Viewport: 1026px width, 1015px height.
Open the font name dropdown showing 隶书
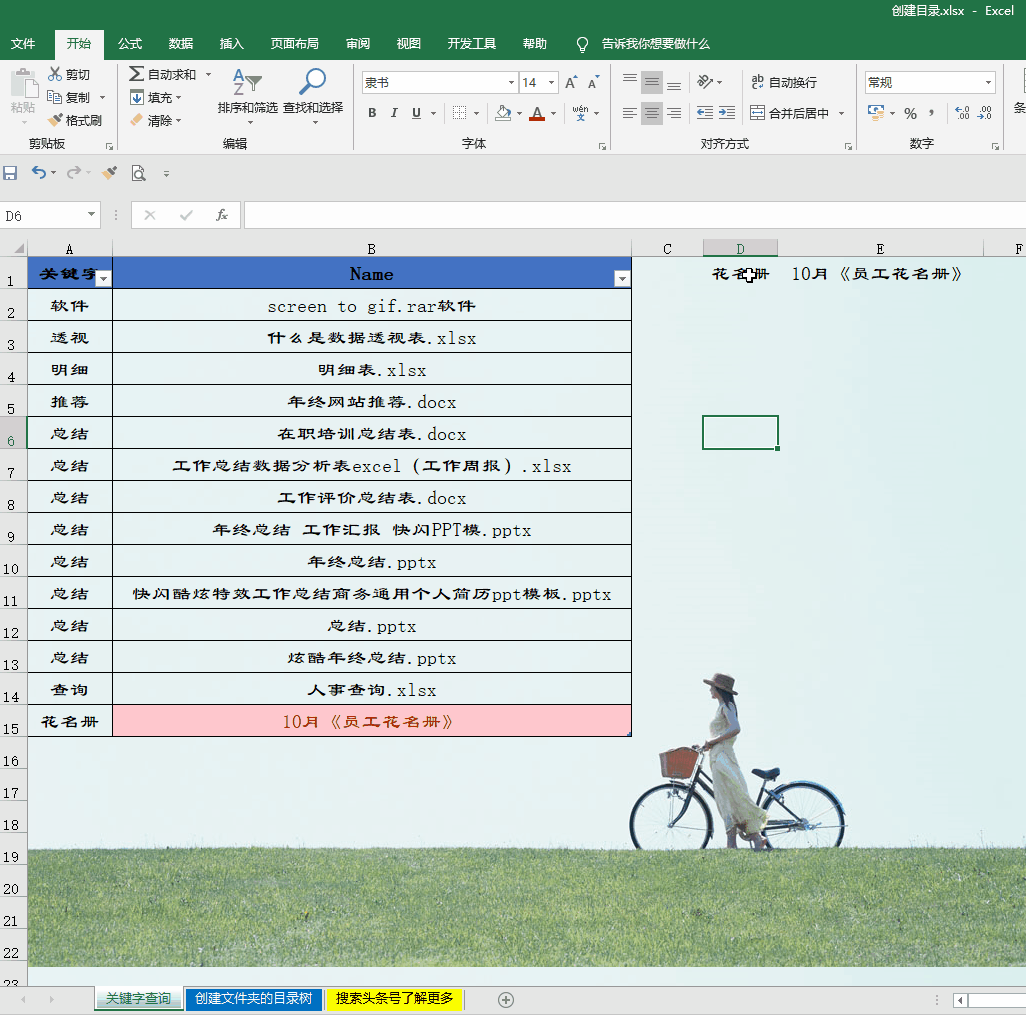tap(510, 81)
